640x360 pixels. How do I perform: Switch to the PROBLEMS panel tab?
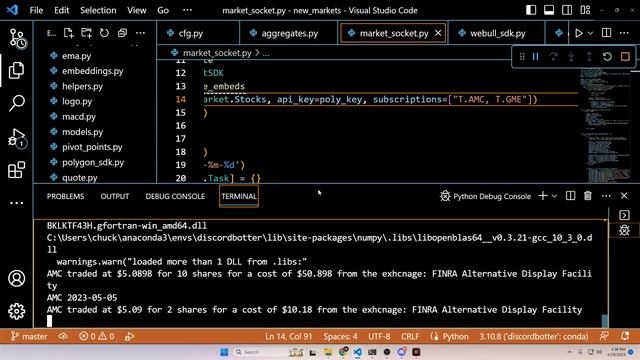[65, 196]
